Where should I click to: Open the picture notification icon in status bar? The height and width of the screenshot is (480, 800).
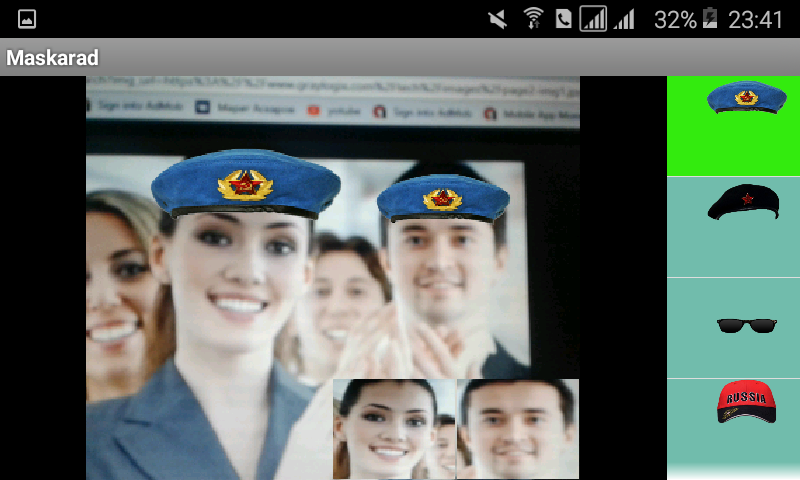[27, 19]
